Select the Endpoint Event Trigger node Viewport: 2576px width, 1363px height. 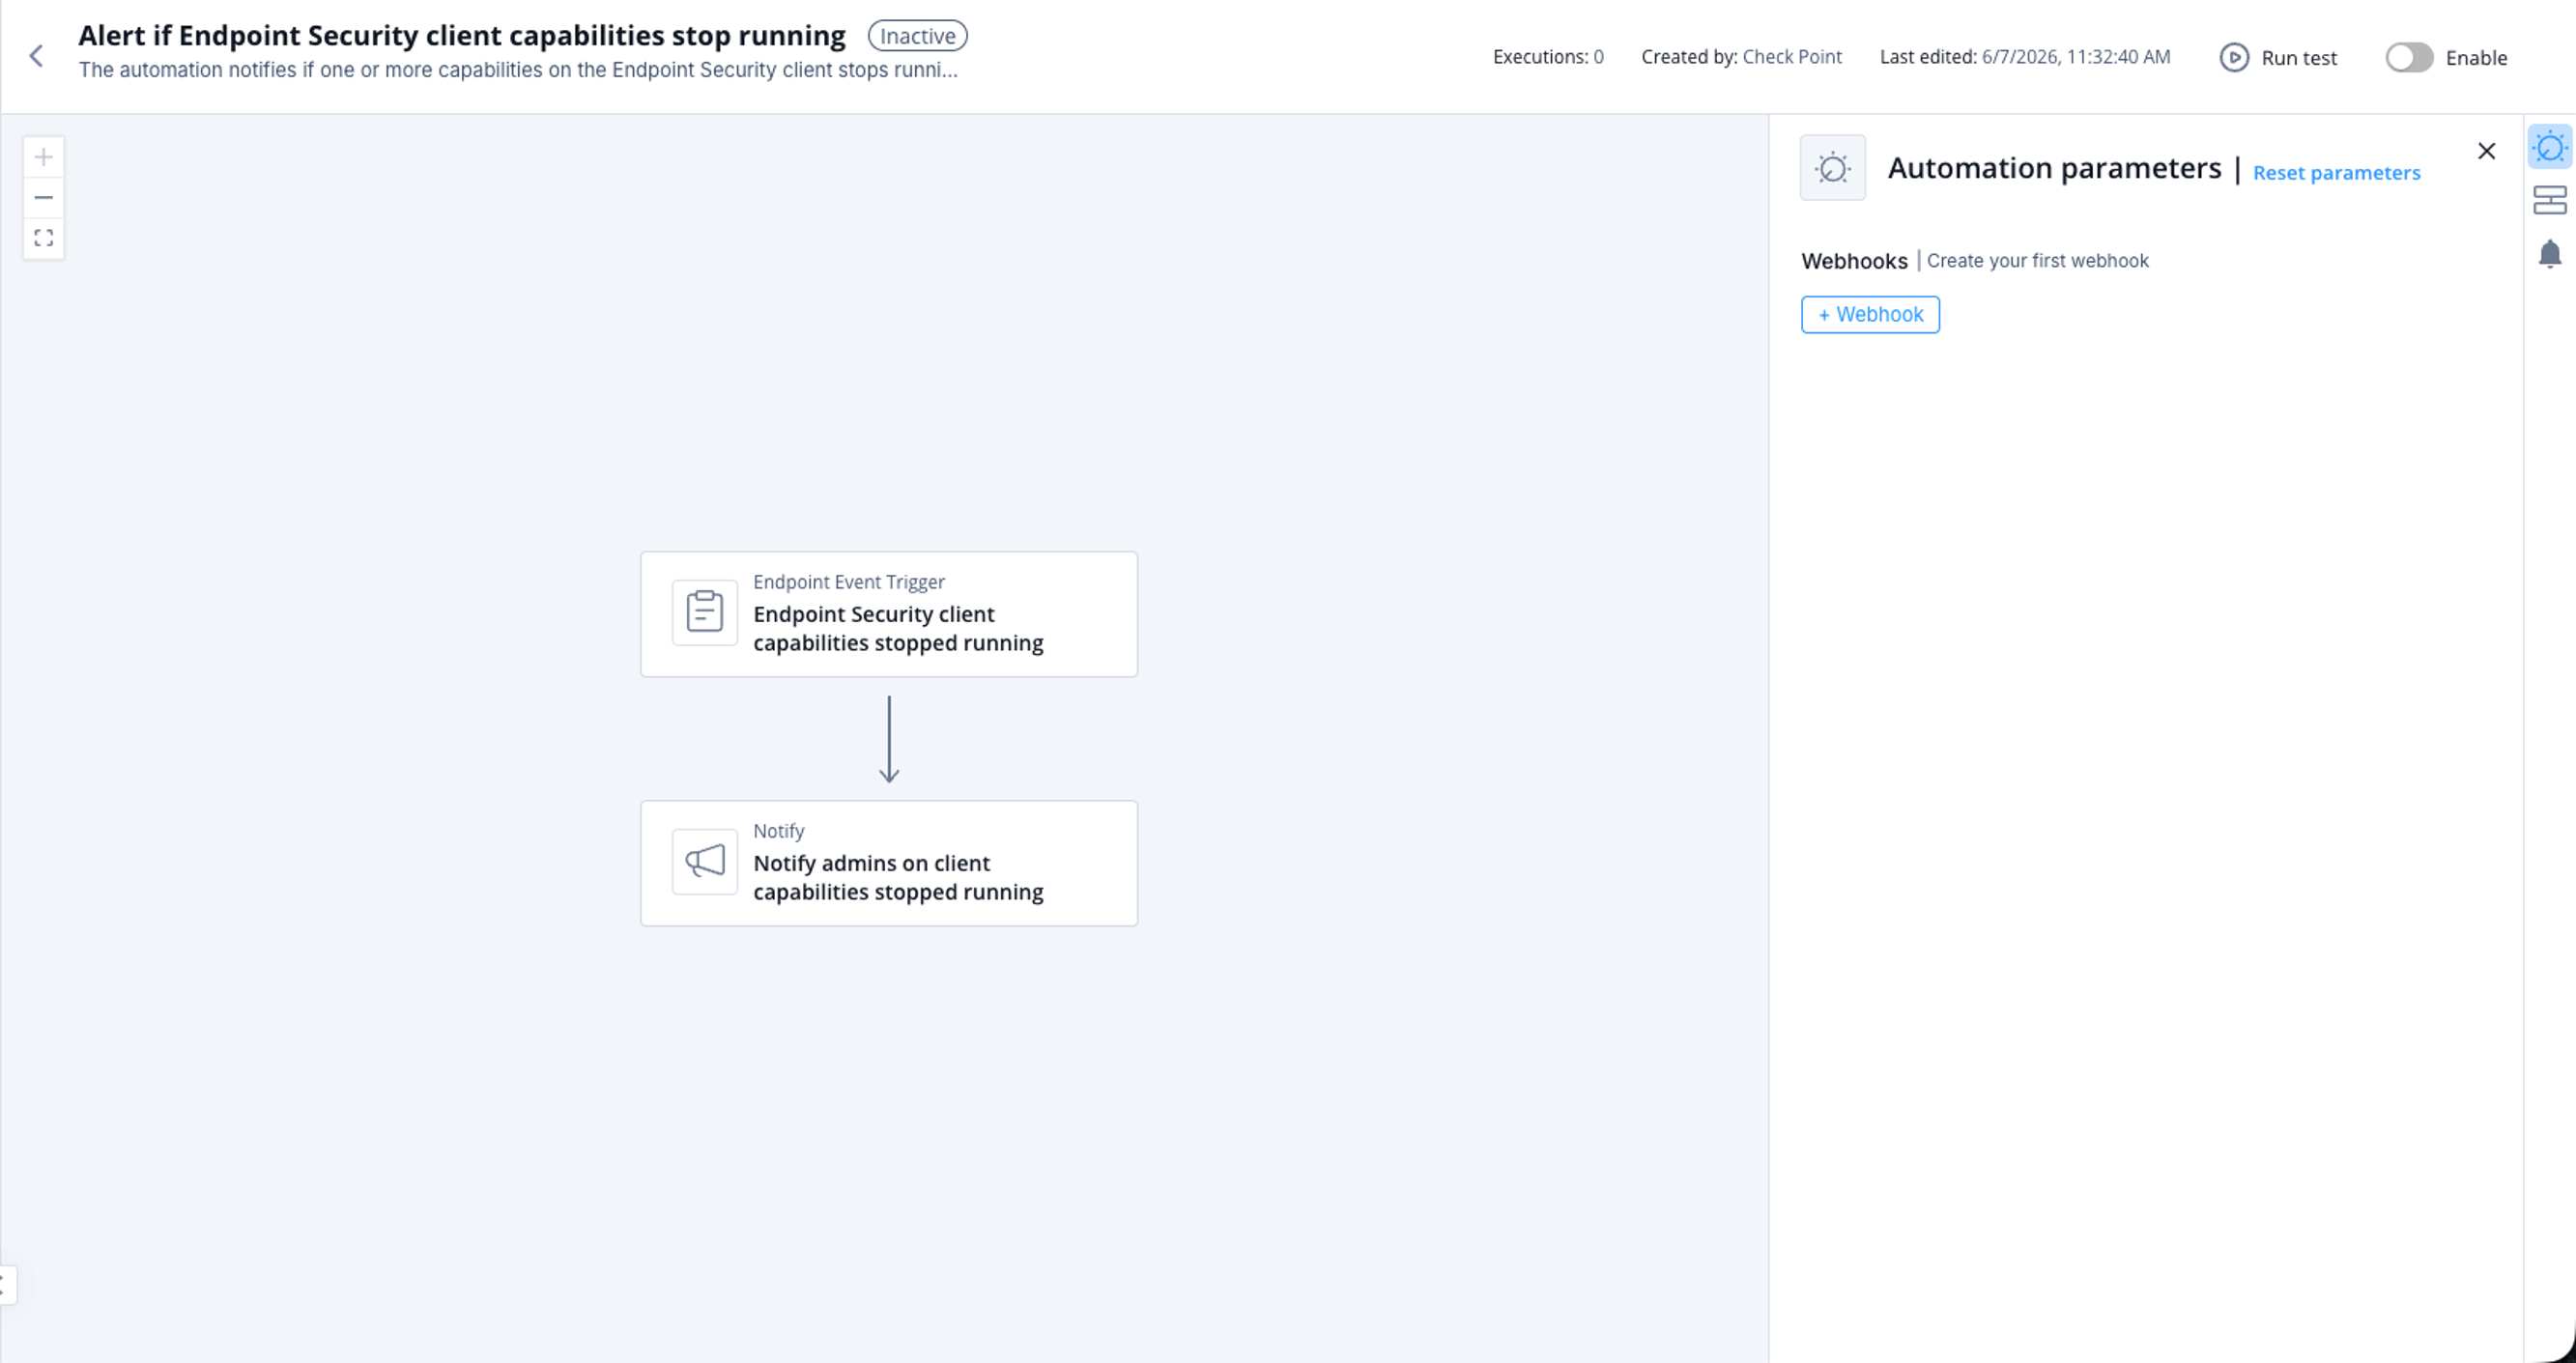(888, 614)
